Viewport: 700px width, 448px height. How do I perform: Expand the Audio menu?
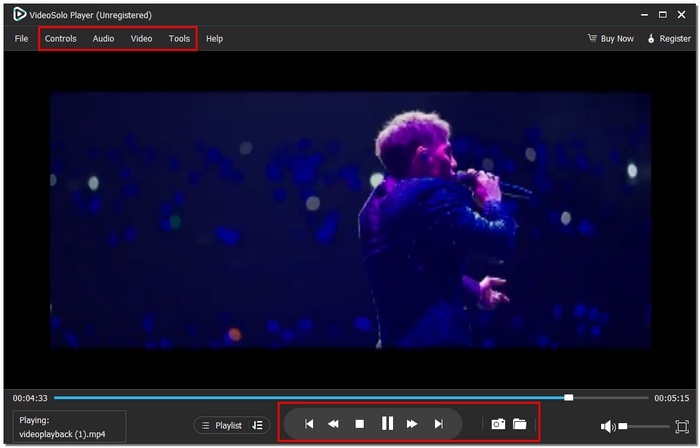(103, 39)
